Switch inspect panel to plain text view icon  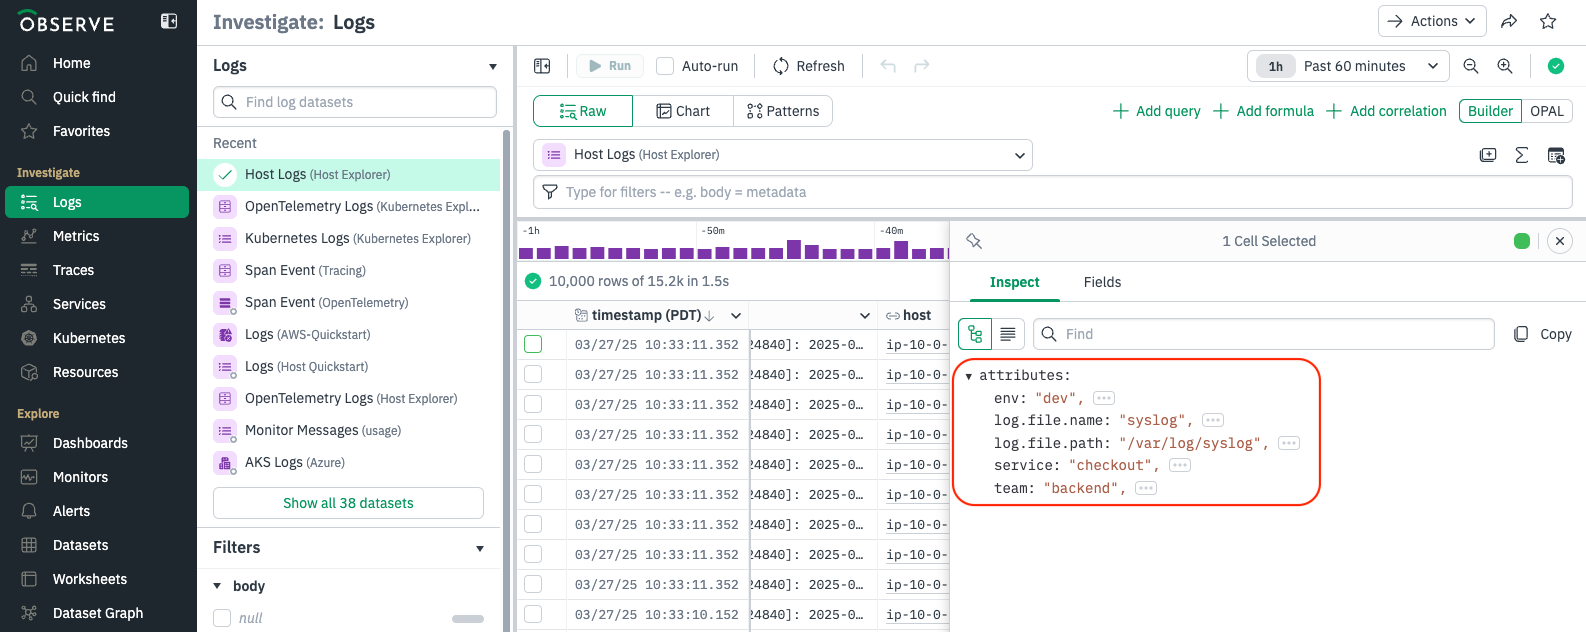point(1008,334)
